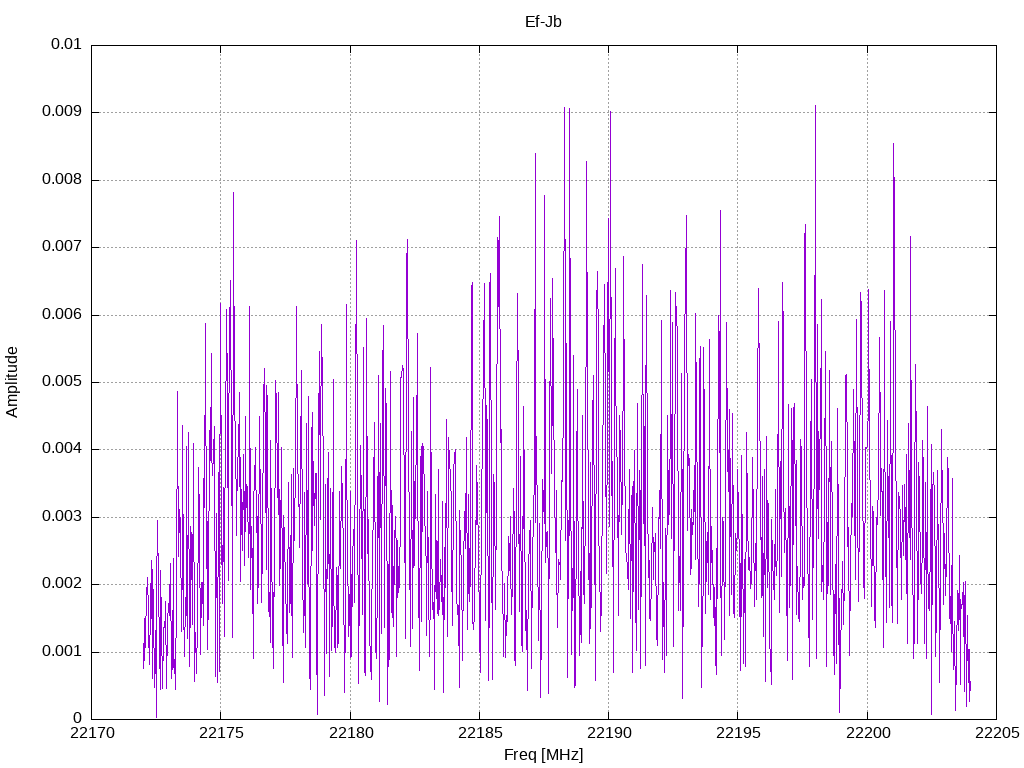
Task: Click the y-axis tick label 0.002
Action: 62,584
